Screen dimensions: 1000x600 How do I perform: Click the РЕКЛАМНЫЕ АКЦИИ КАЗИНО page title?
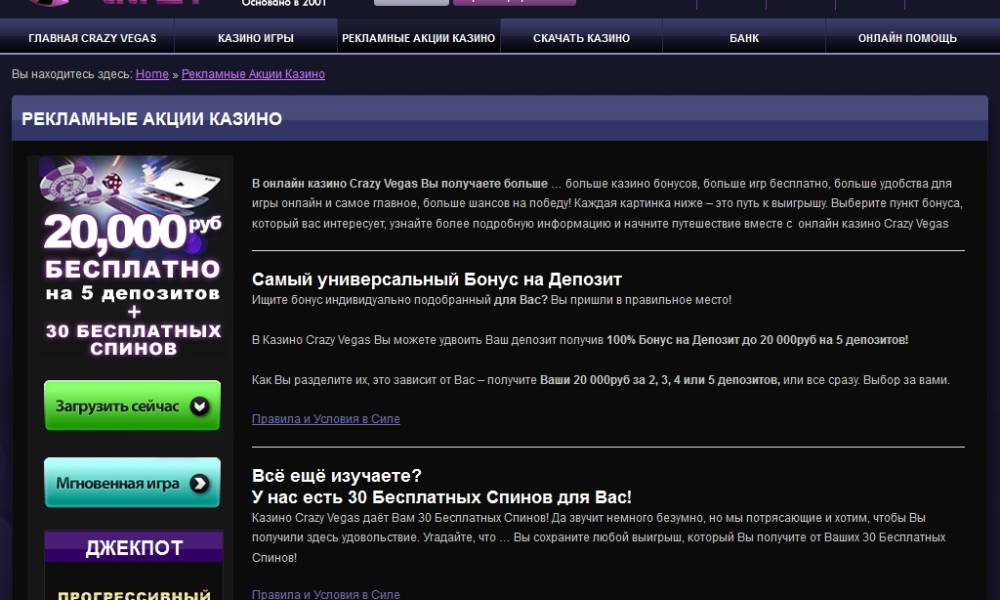(152, 119)
